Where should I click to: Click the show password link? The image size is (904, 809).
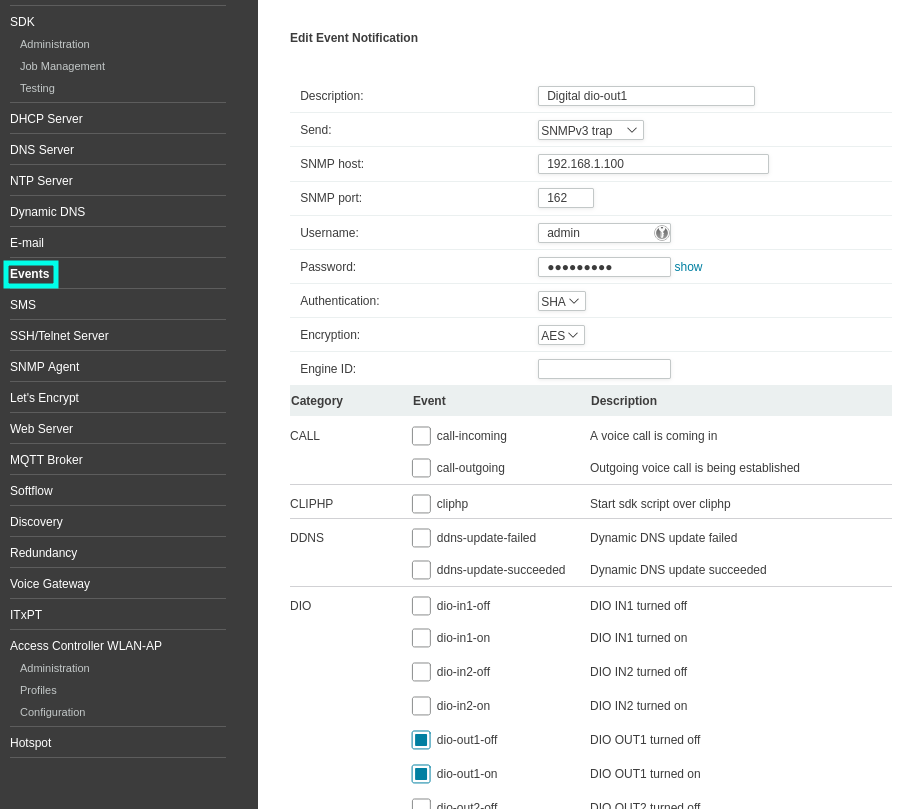tap(688, 267)
